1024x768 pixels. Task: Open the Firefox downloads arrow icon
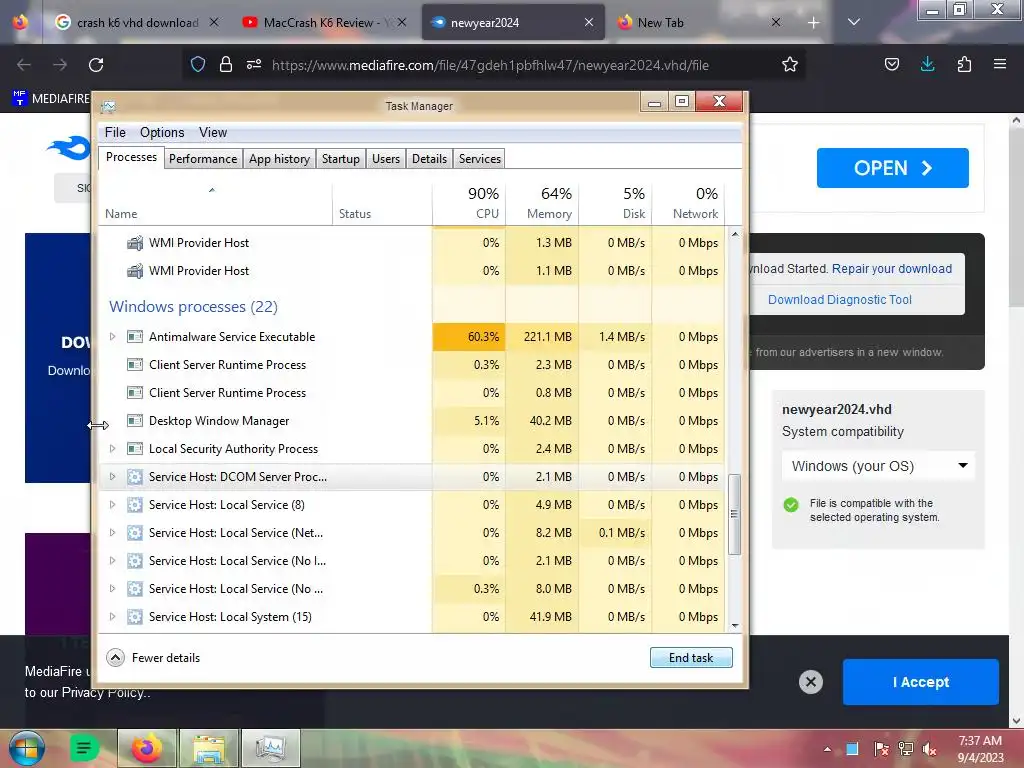[x=927, y=65]
